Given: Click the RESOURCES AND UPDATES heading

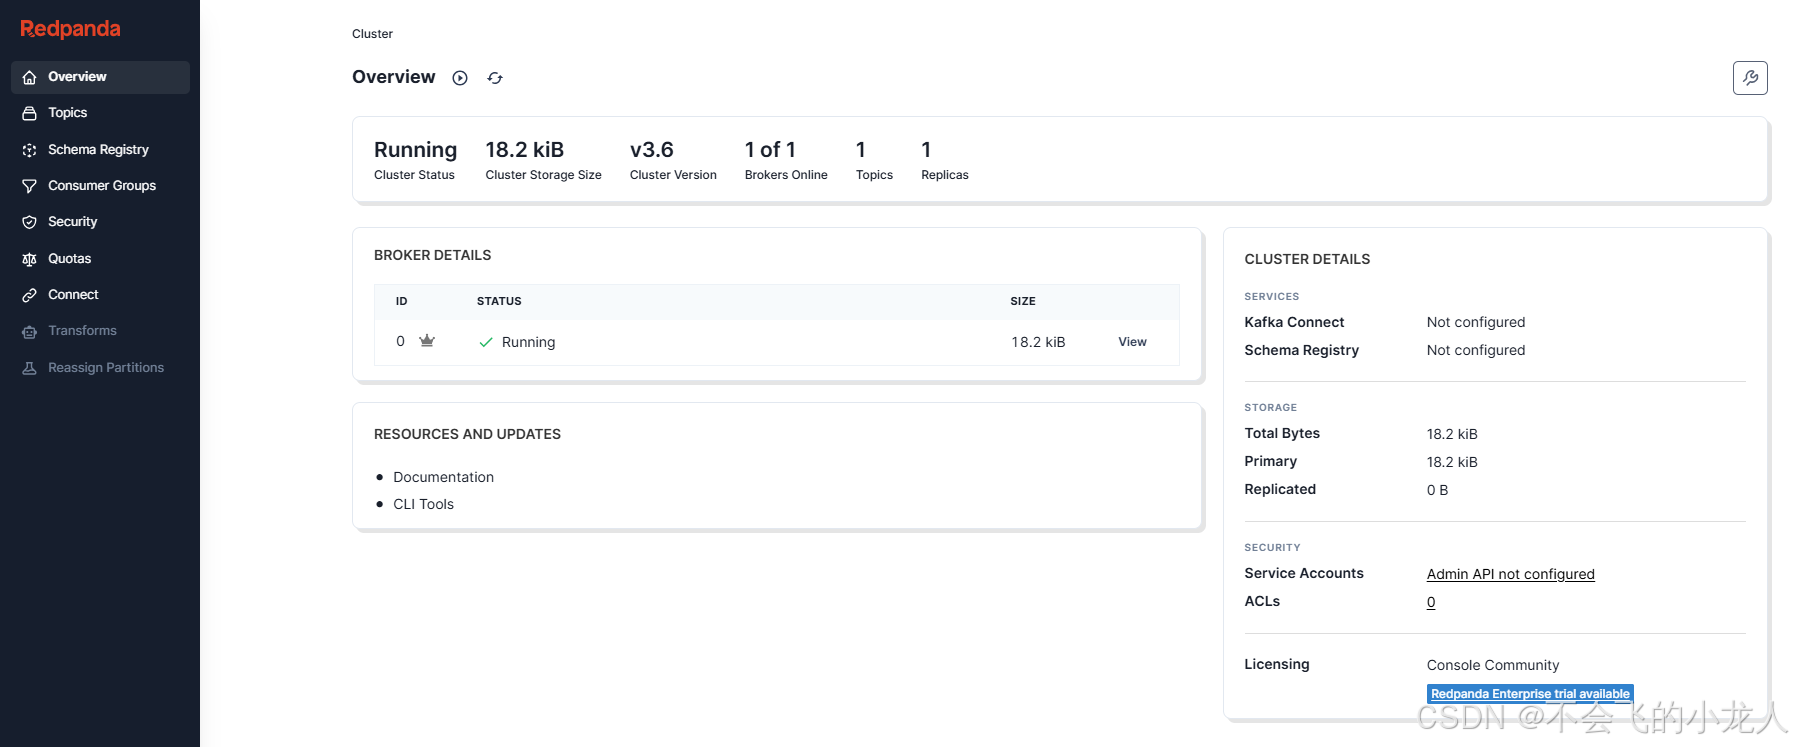Looking at the screenshot, I should tap(467, 434).
